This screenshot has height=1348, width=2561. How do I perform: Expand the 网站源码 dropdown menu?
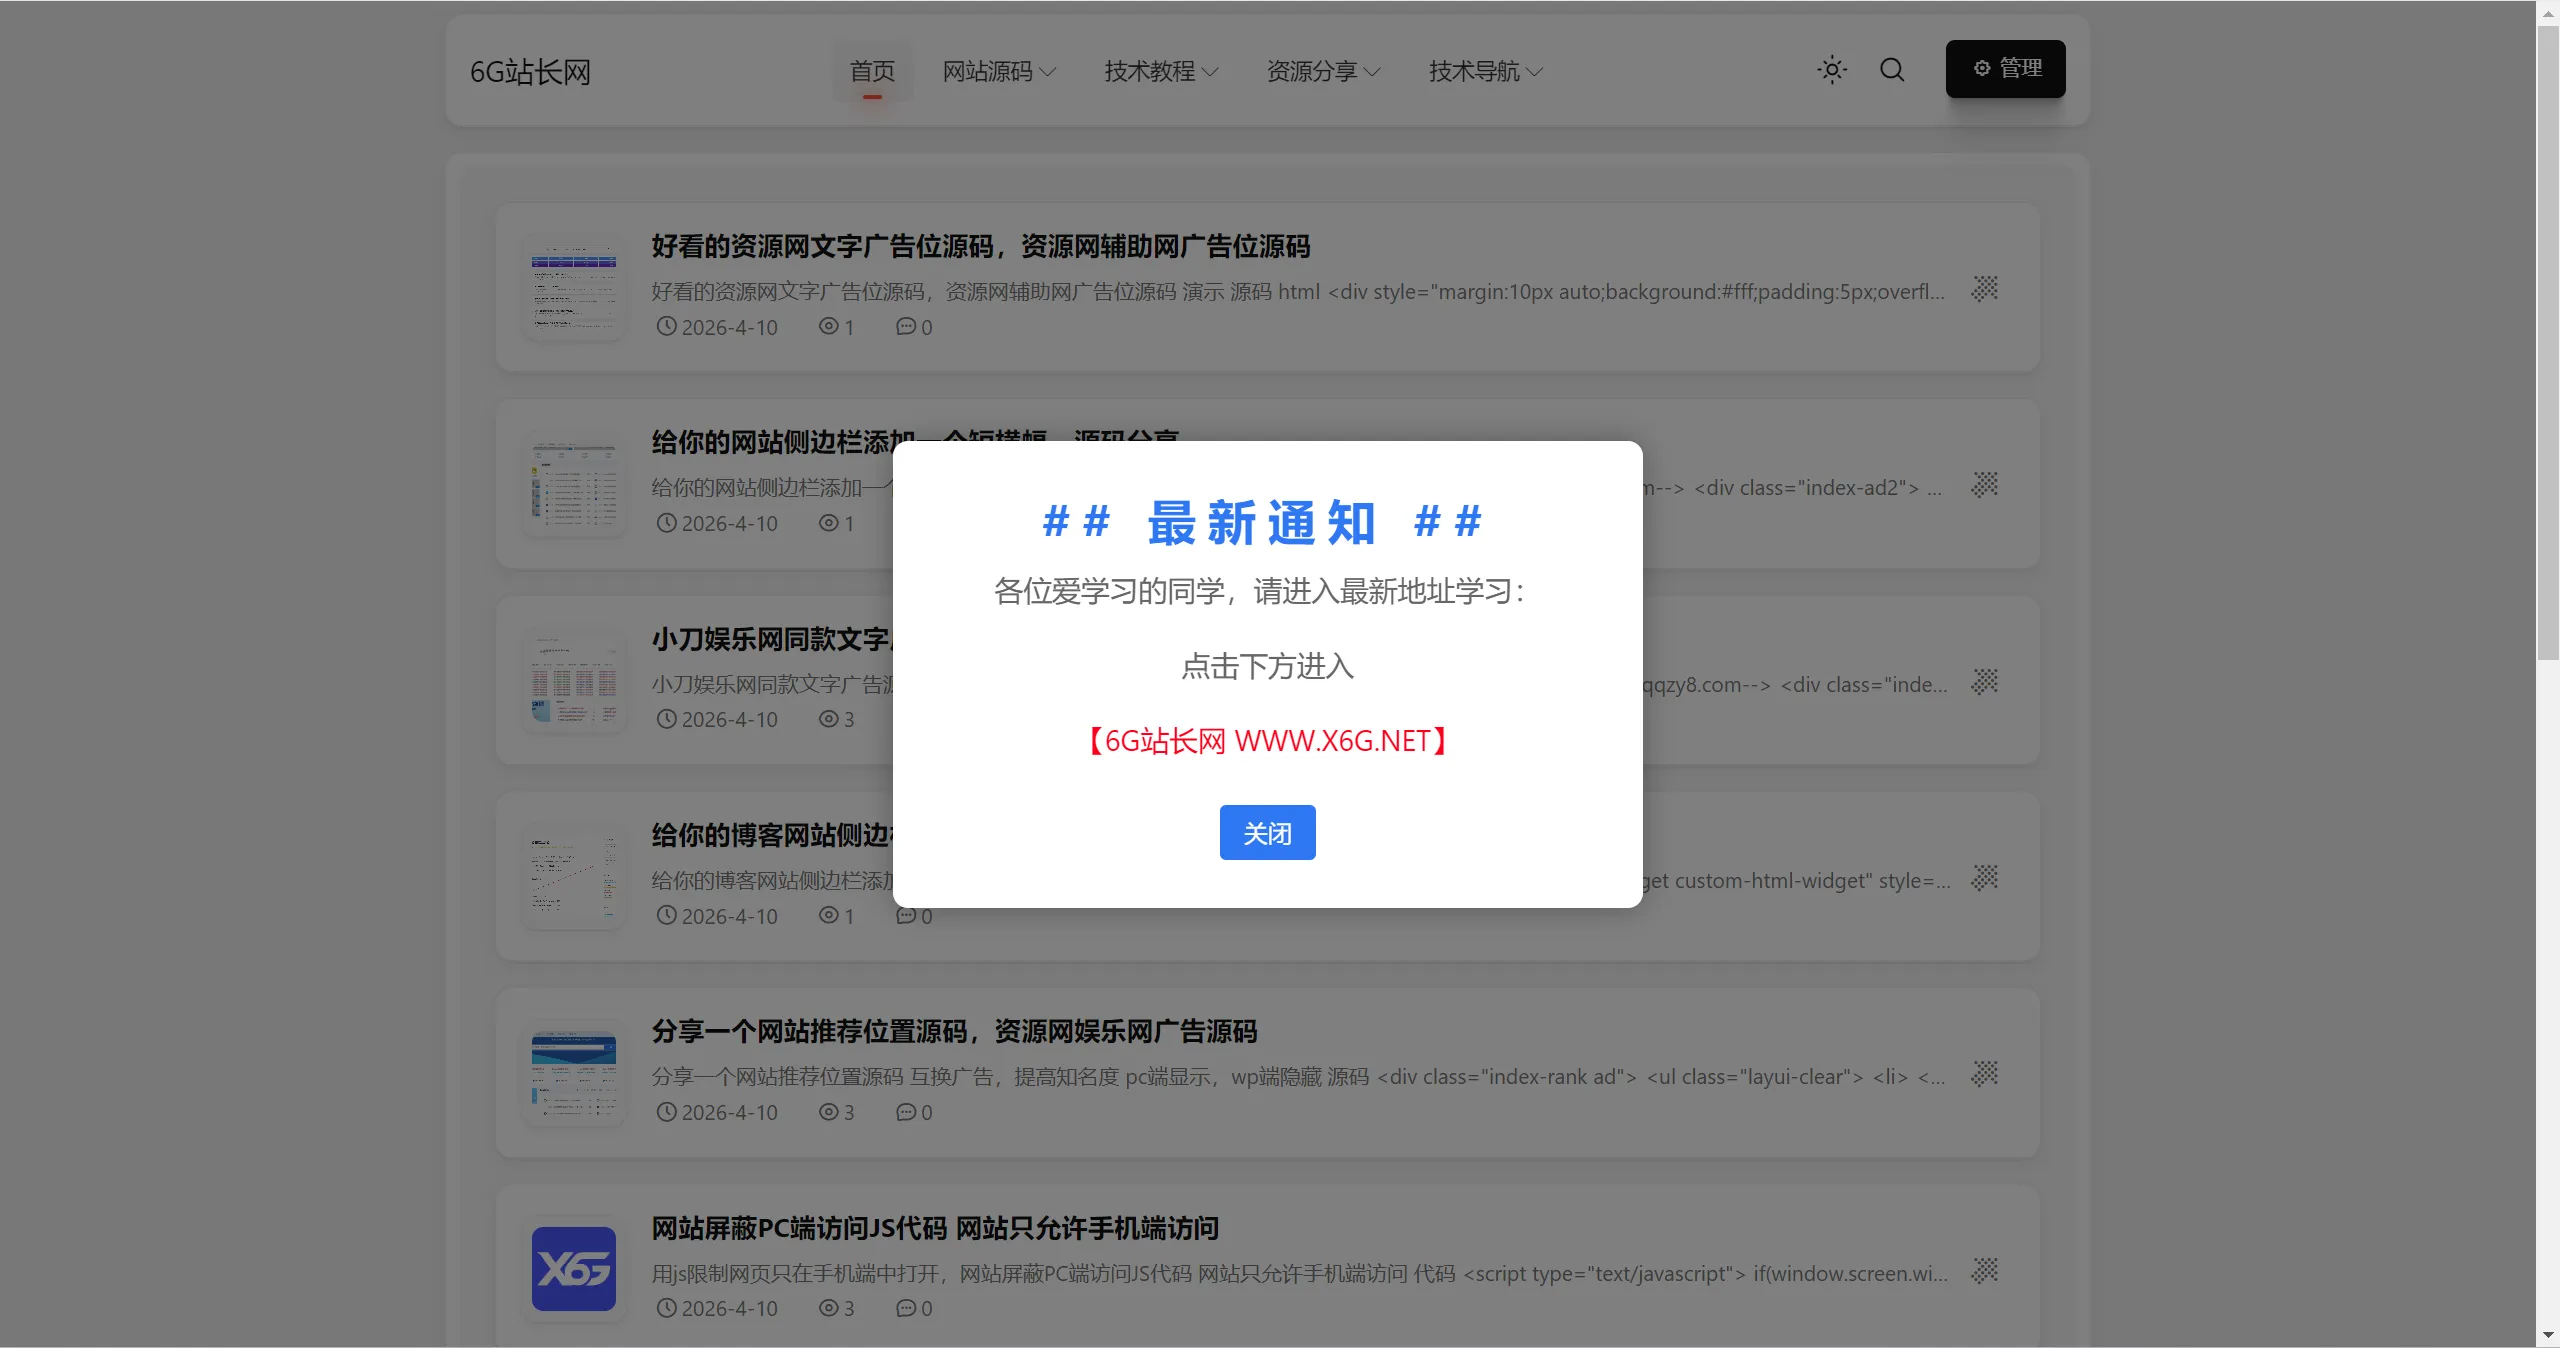[1000, 71]
